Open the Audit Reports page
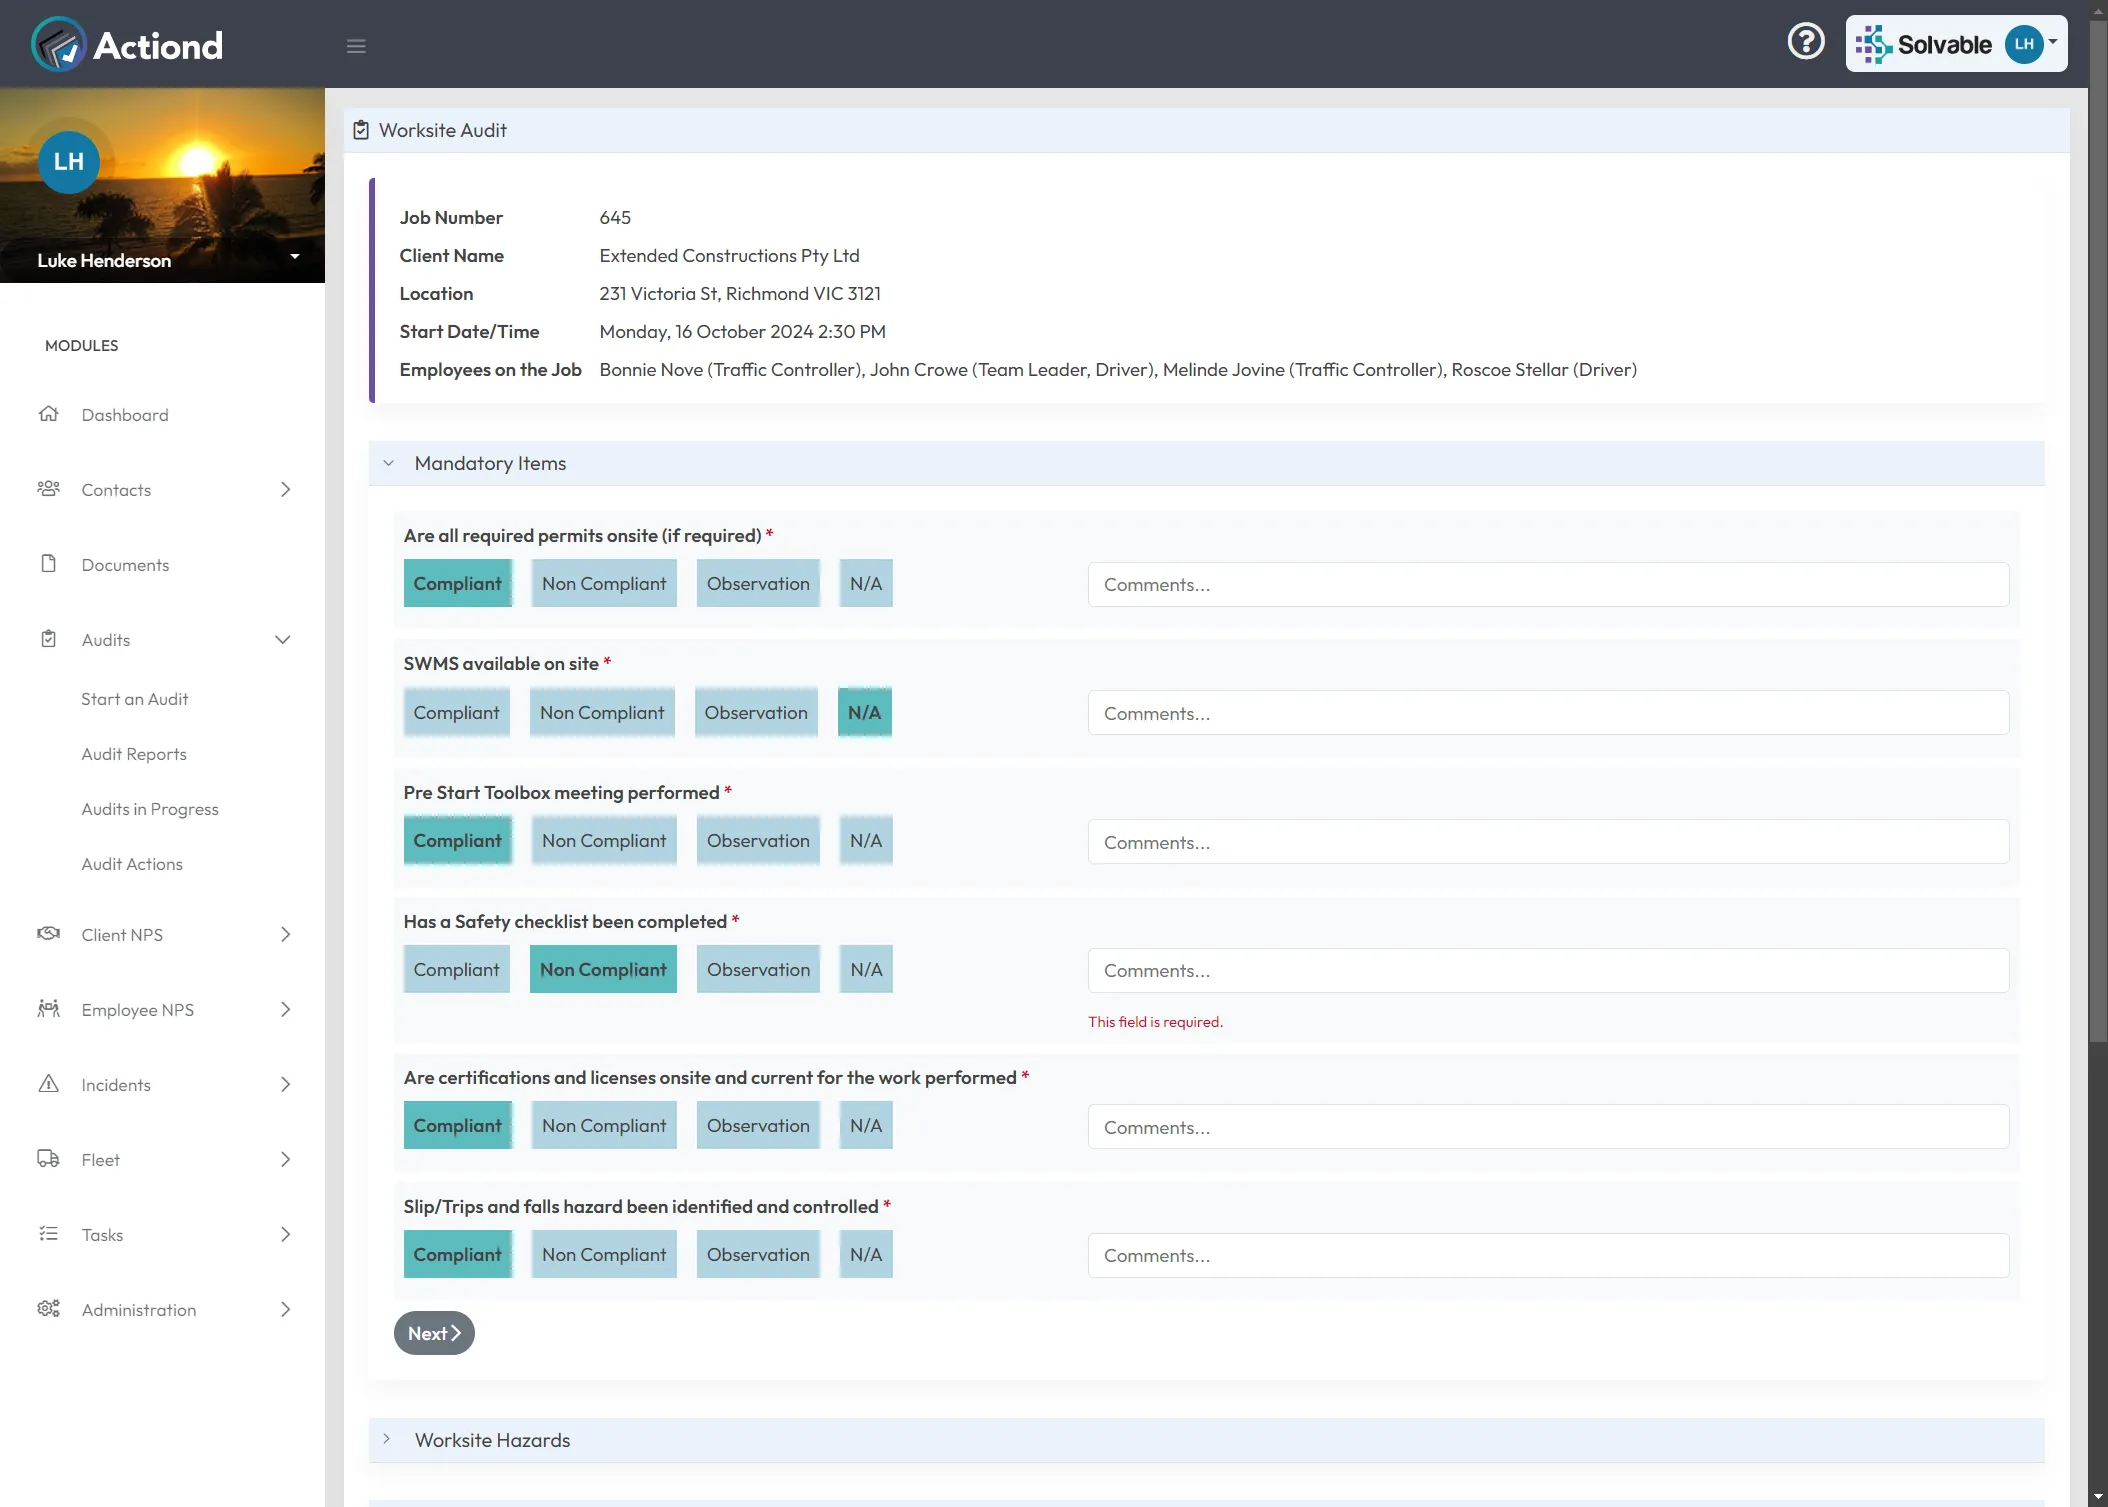The image size is (2108, 1507). 134,753
